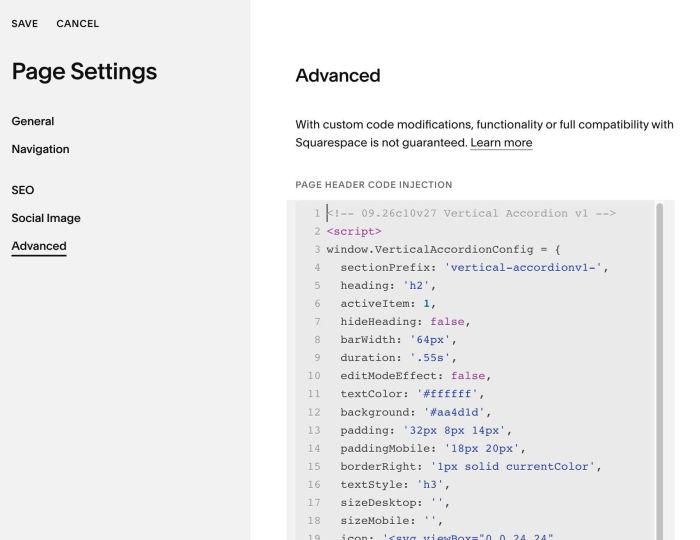Open the General settings tab
The width and height of the screenshot is (700, 540).
(x=33, y=121)
